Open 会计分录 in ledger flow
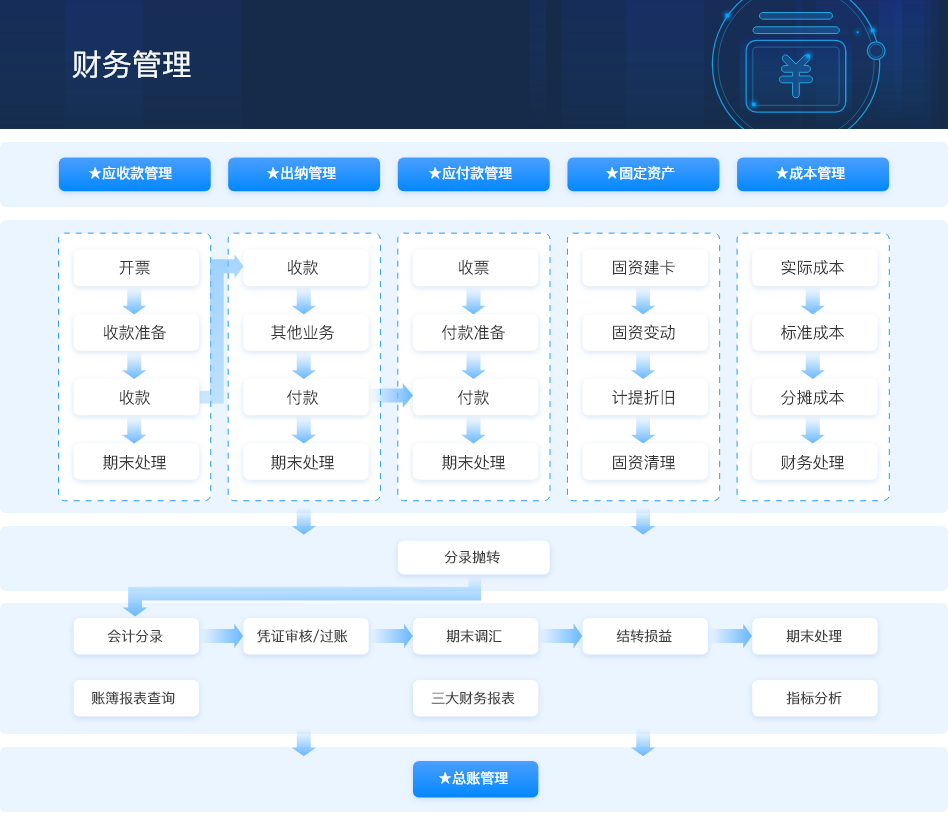 pyautogui.click(x=136, y=636)
